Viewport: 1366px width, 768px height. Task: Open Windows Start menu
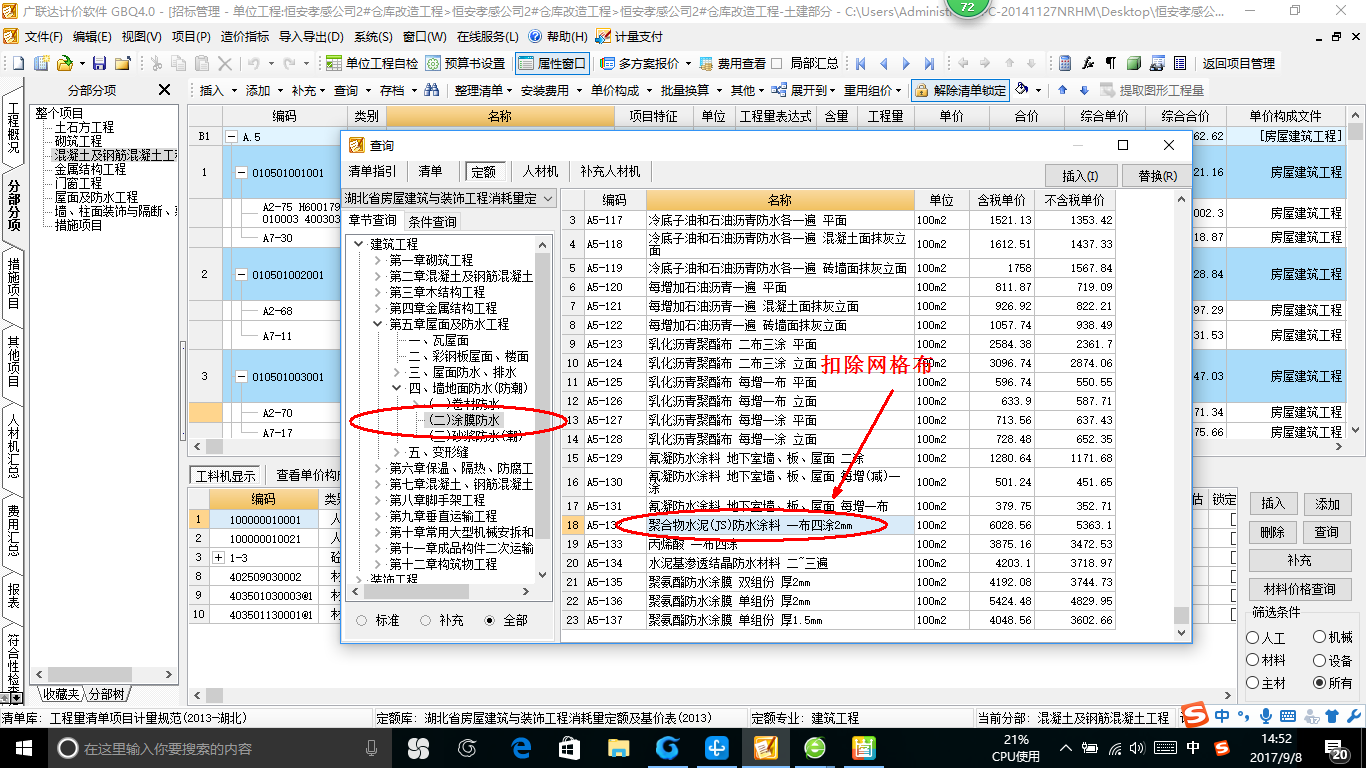point(23,748)
